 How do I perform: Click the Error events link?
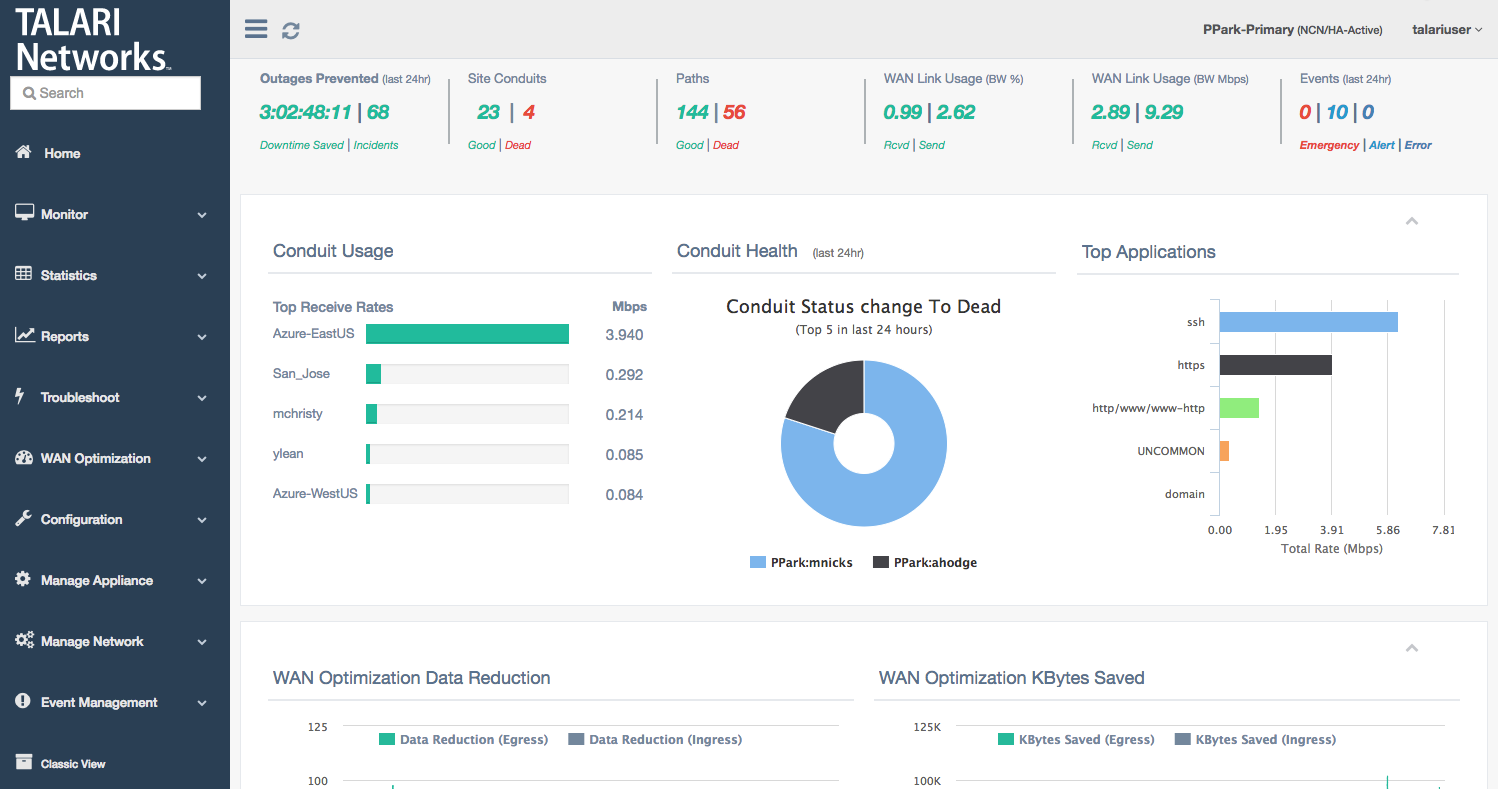click(1418, 145)
